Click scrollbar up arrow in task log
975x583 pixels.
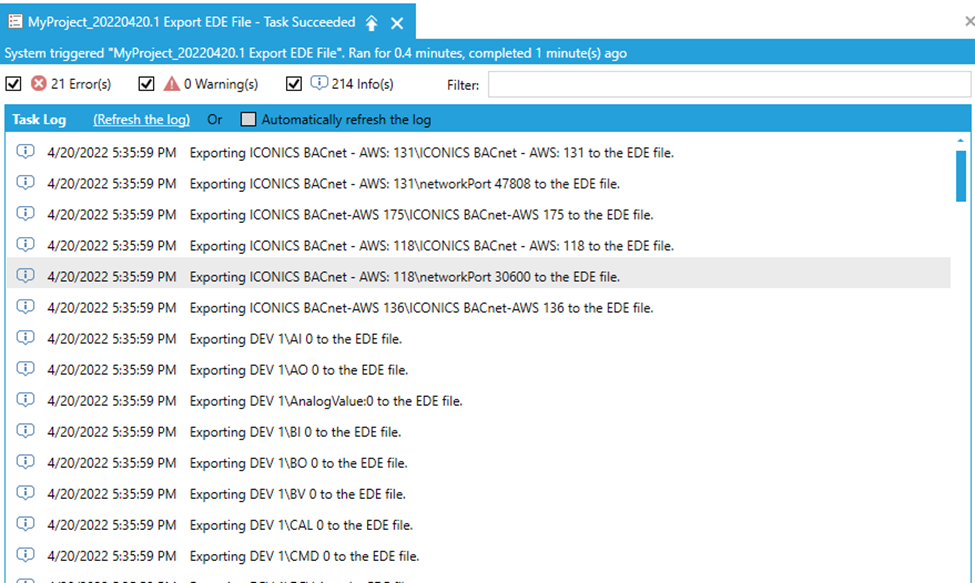pyautogui.click(x=961, y=141)
